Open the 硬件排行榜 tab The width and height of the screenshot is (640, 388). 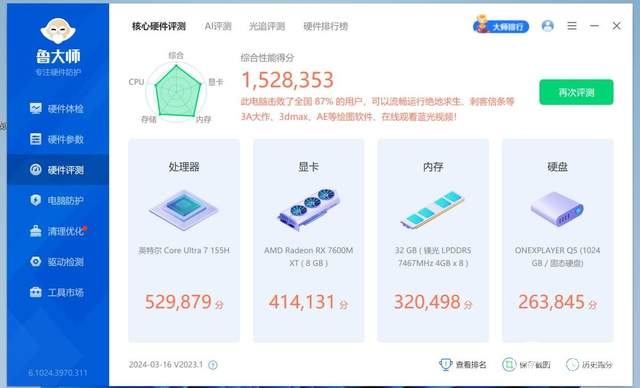point(325,27)
